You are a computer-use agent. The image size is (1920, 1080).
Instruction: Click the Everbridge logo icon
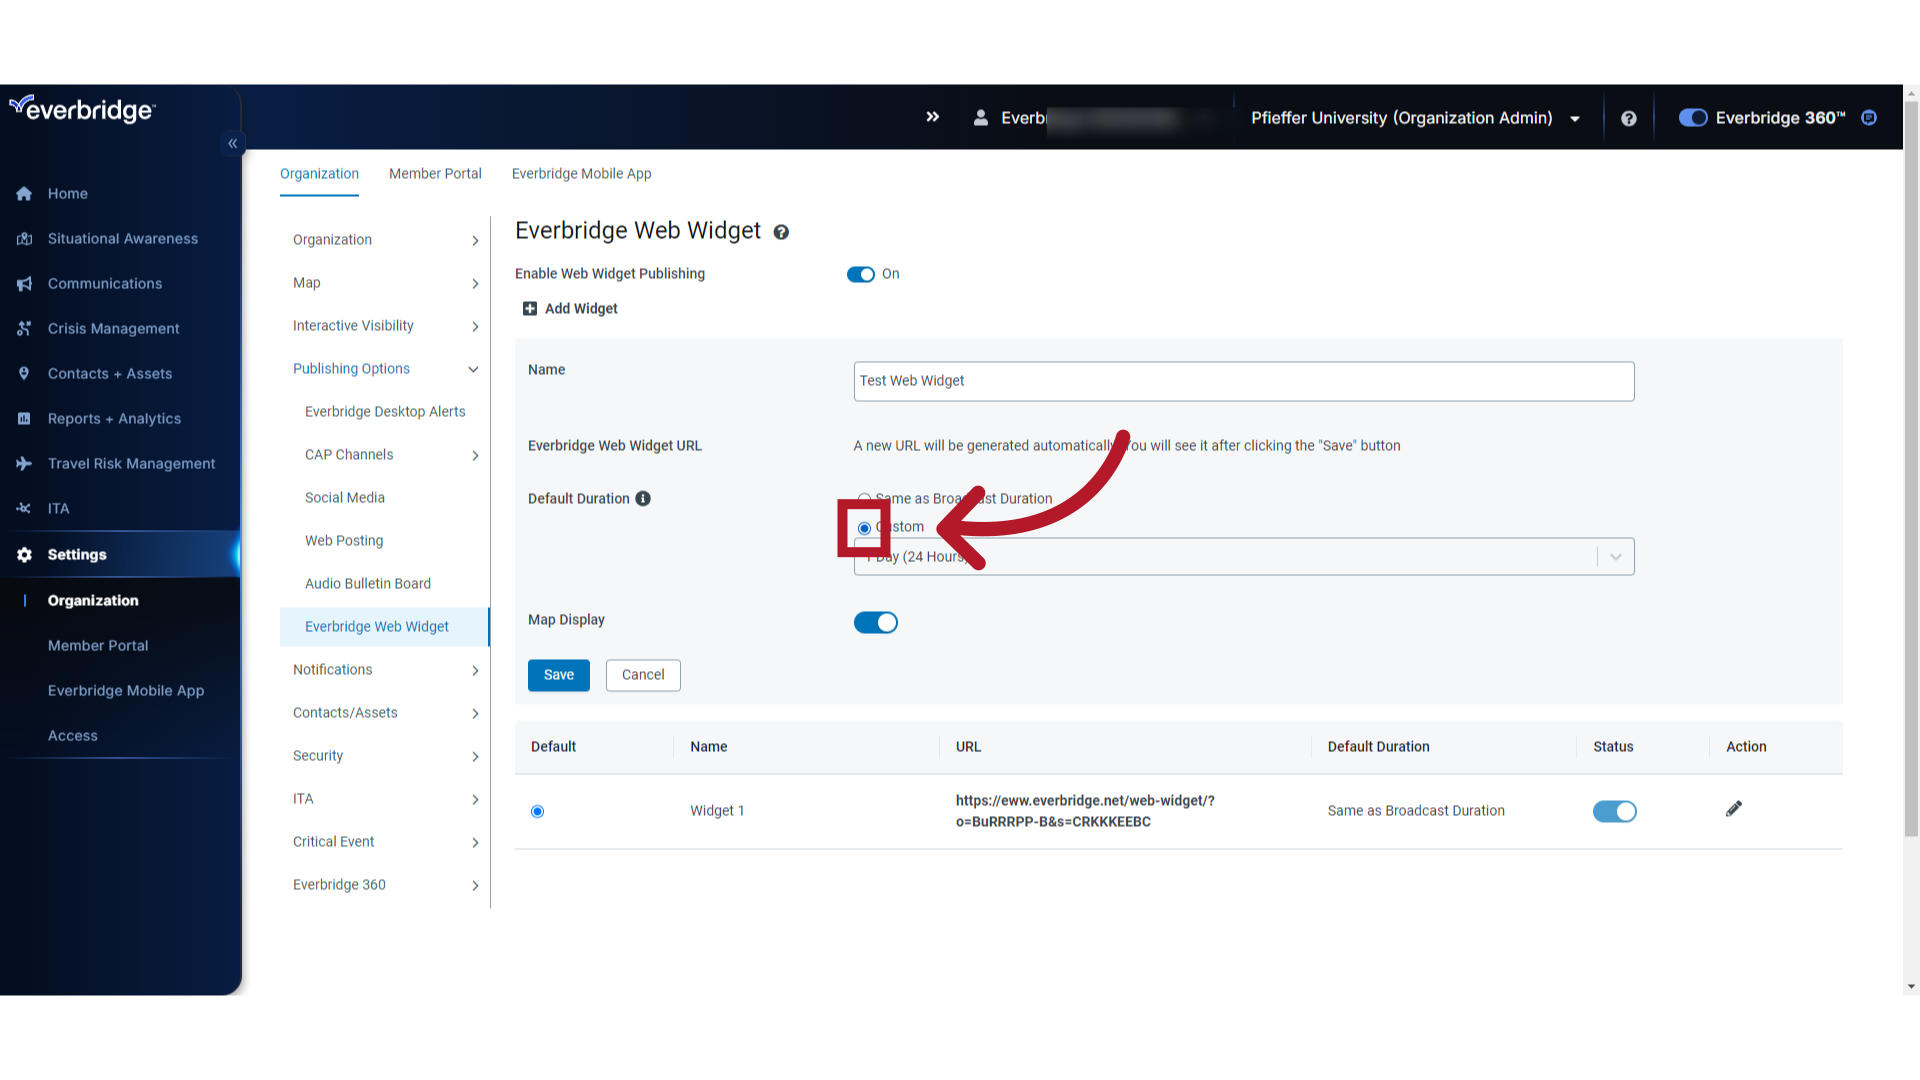tap(18, 107)
